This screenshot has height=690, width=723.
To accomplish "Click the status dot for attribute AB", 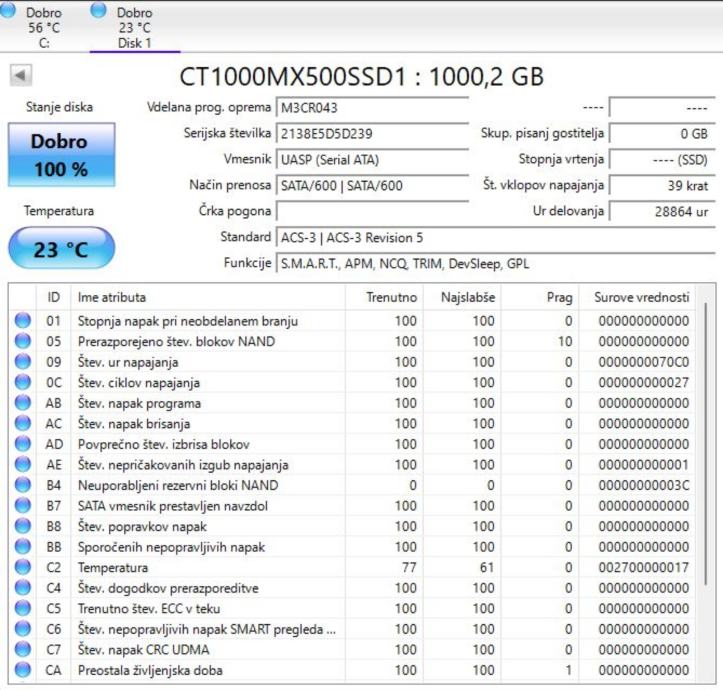I will point(23,403).
